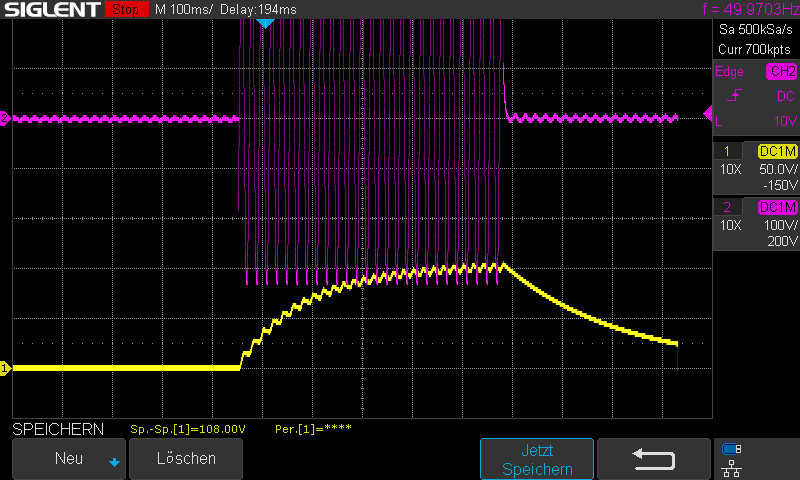
Task: Click the LAN network status icon
Action: [x=732, y=468]
